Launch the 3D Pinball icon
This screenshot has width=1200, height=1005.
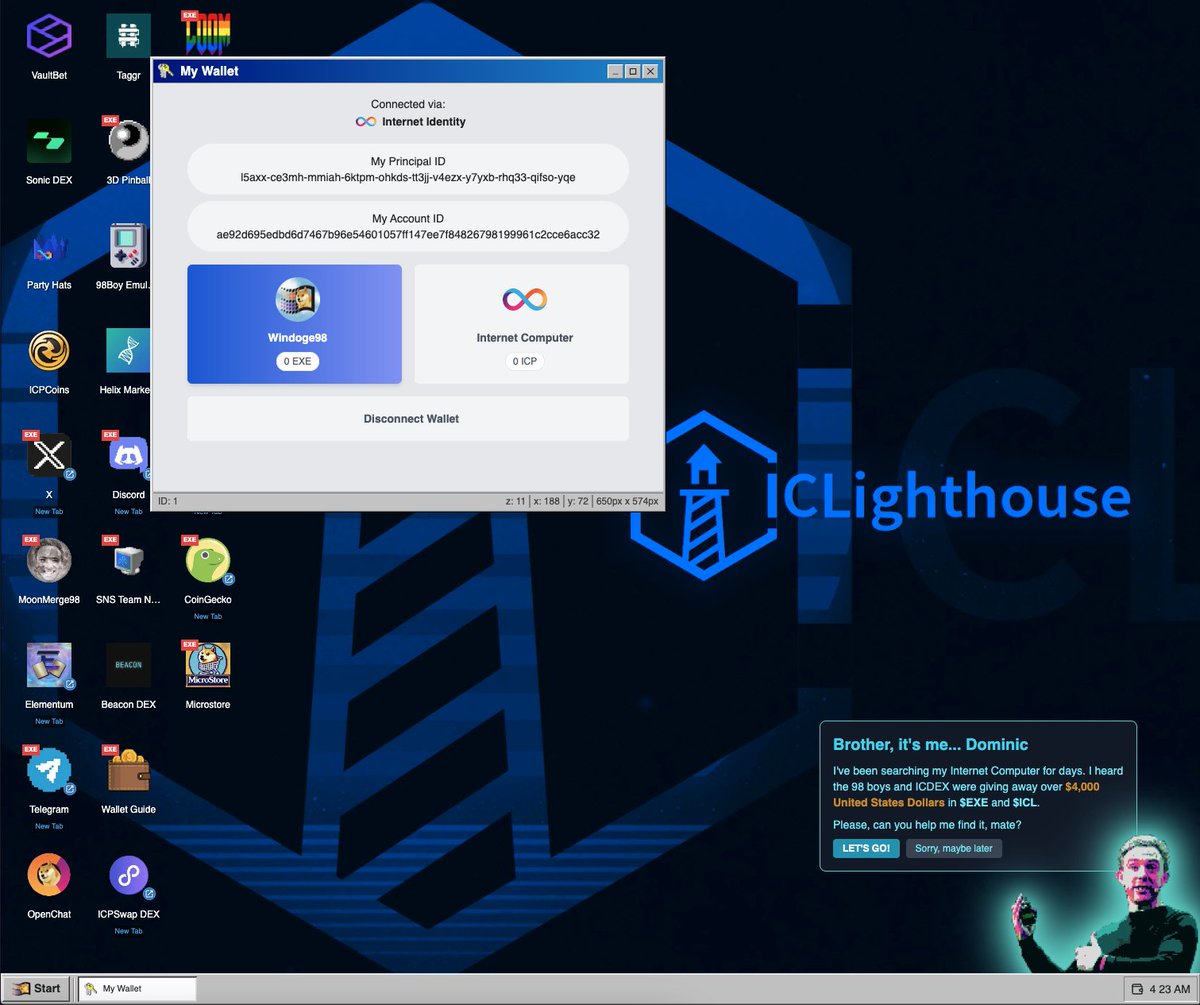pyautogui.click(x=128, y=142)
